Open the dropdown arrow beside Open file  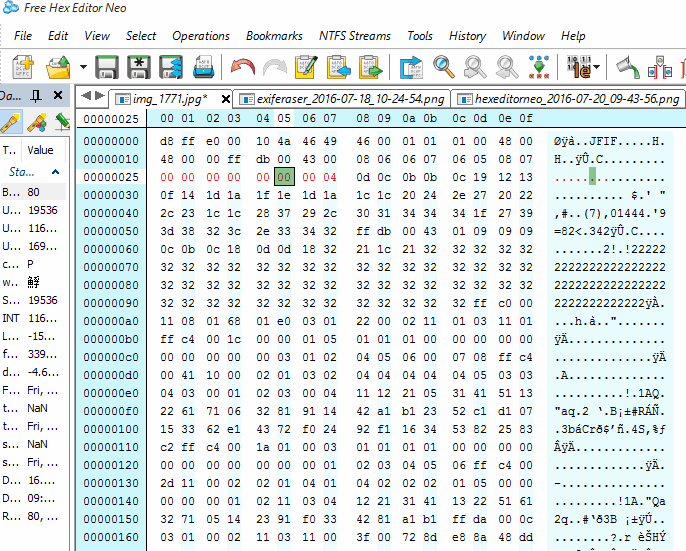(x=83, y=67)
